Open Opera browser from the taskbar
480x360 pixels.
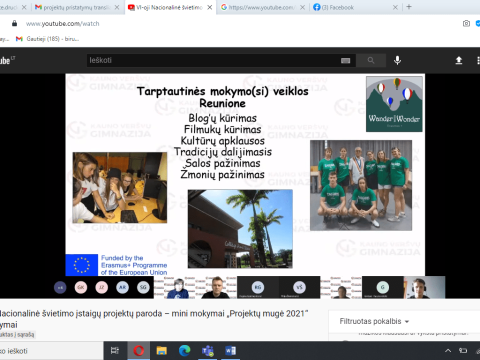[139, 351]
